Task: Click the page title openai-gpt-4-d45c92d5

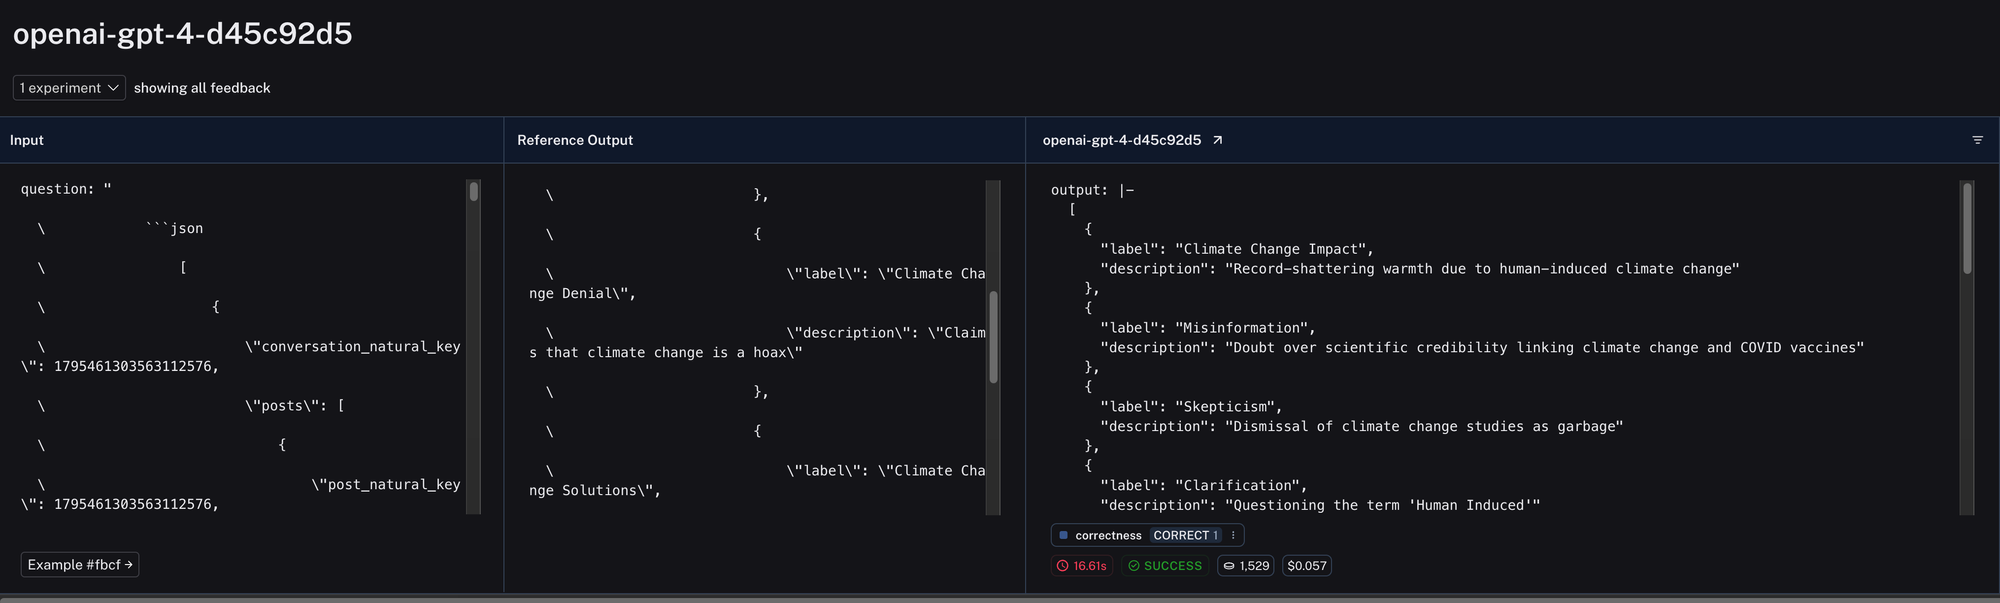Action: [183, 34]
